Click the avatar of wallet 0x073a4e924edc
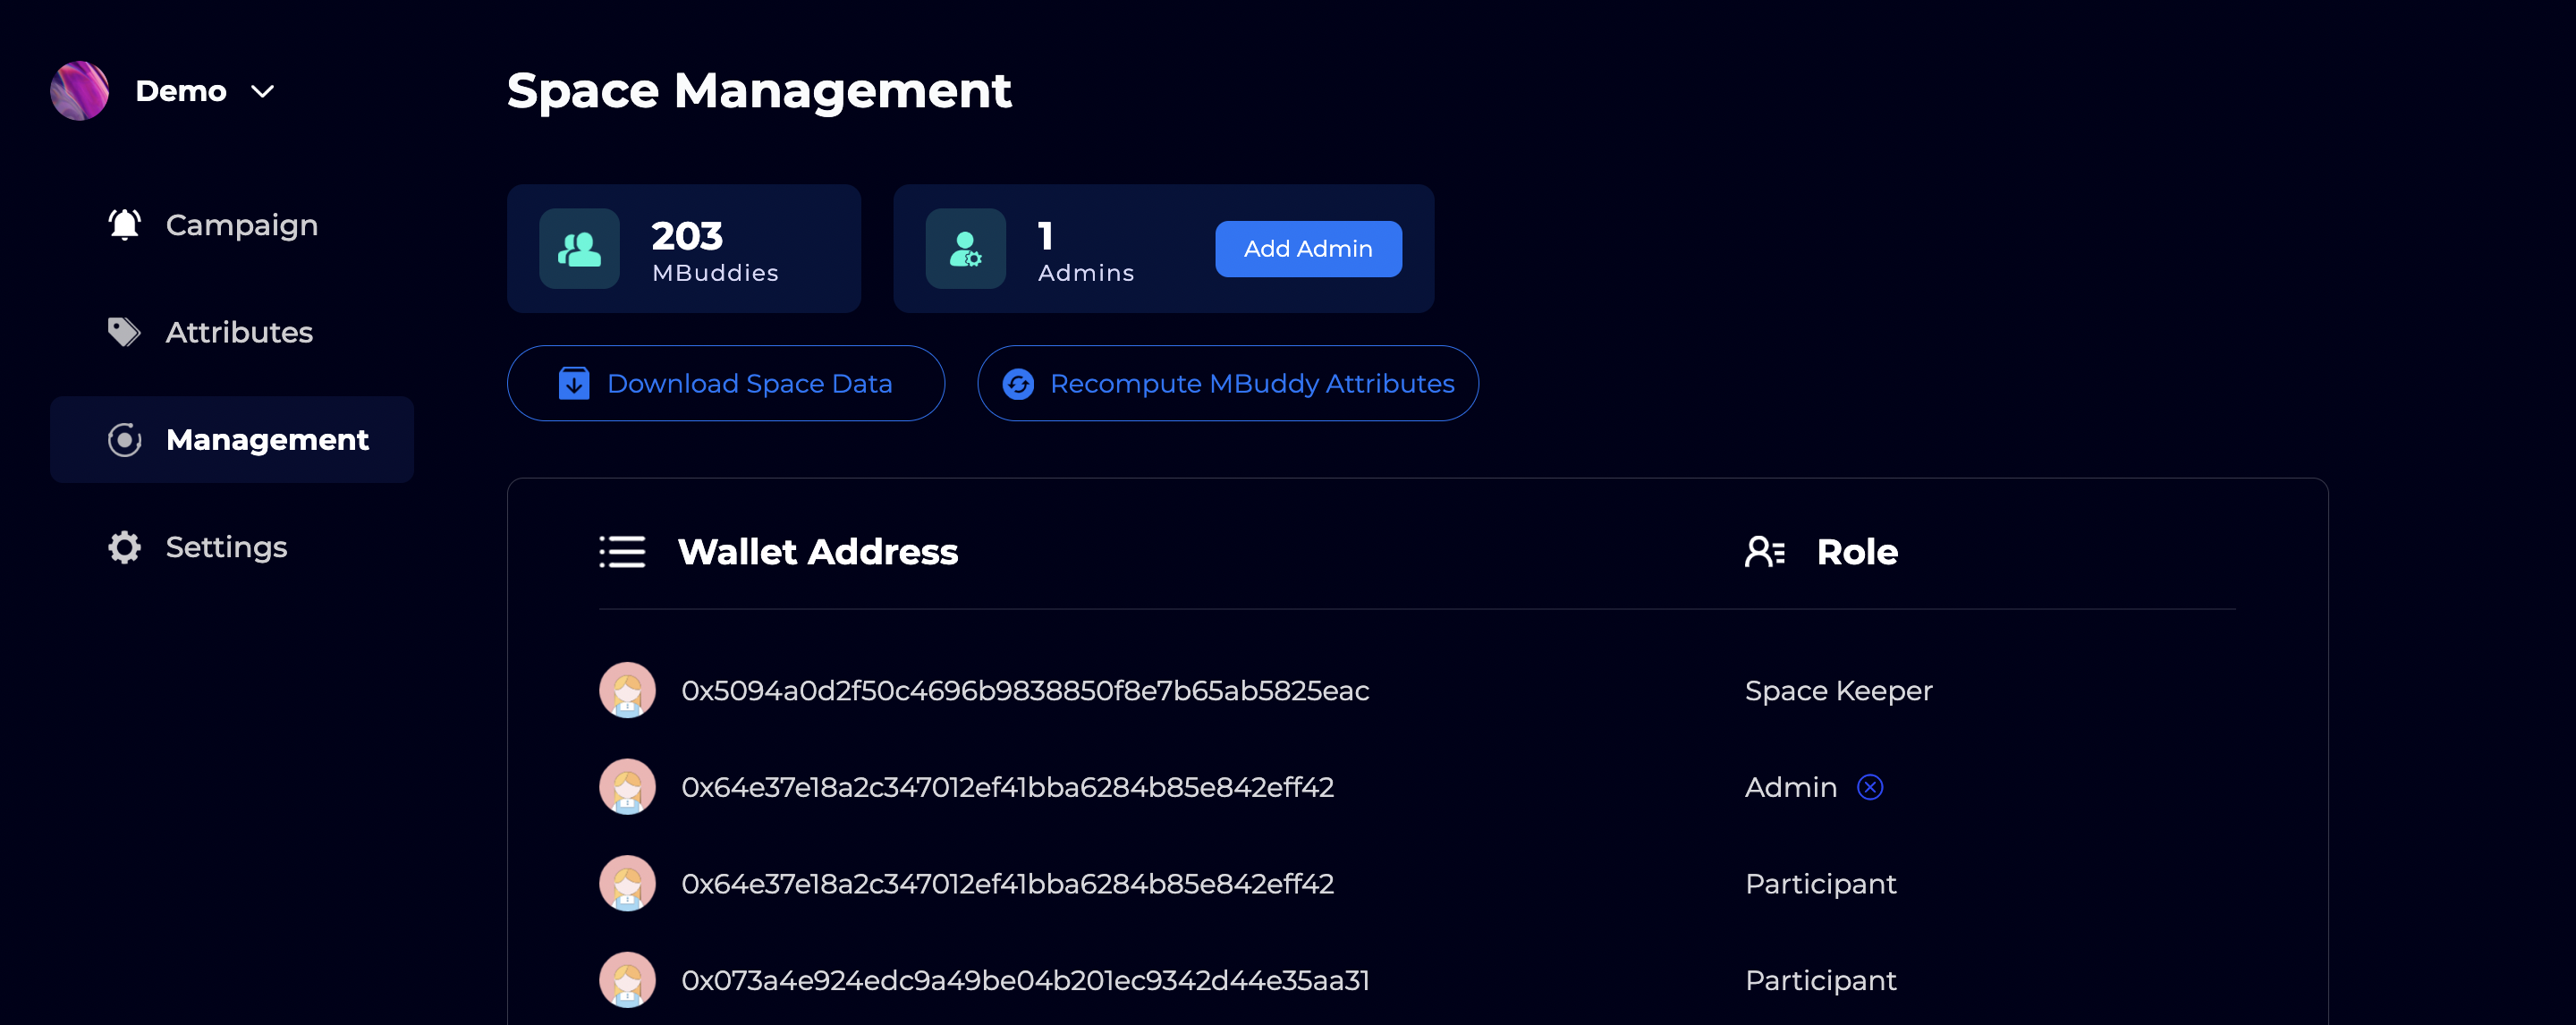 pyautogui.click(x=626, y=980)
